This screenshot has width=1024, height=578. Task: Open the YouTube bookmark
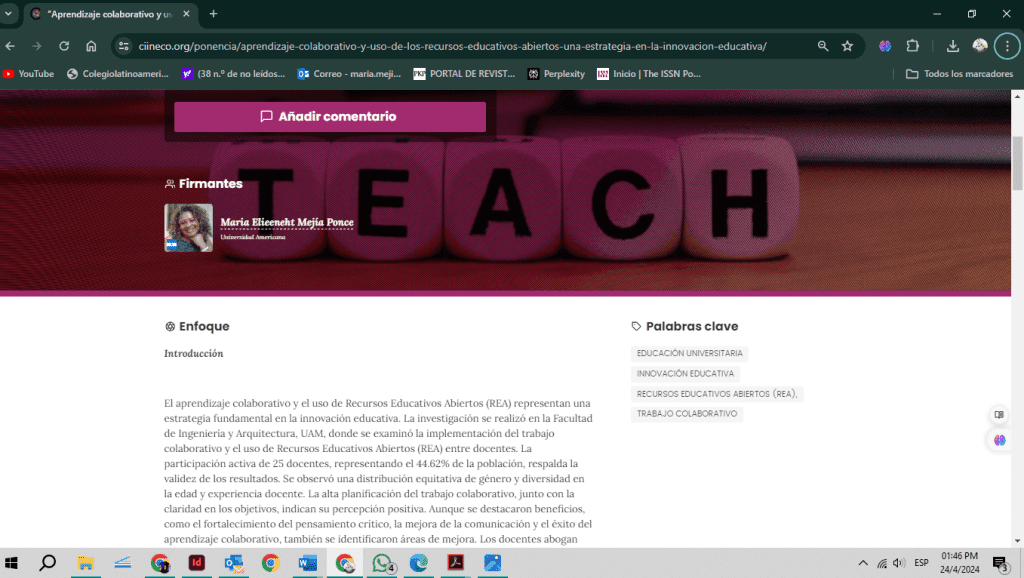tap(28, 74)
